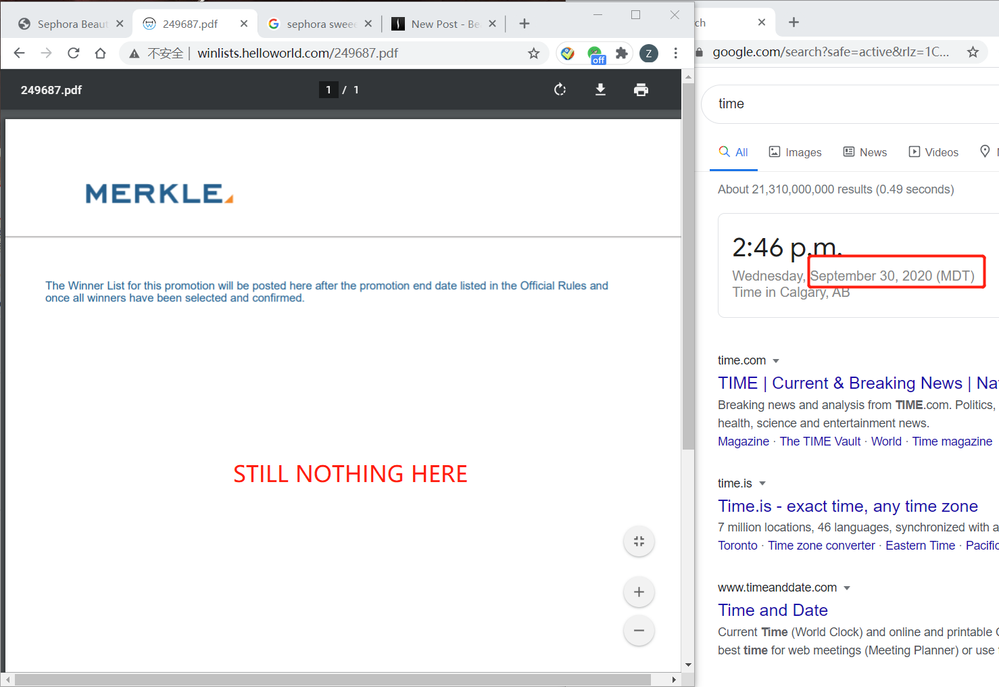999x687 pixels.
Task: Go to the browser home page
Action: (100, 53)
